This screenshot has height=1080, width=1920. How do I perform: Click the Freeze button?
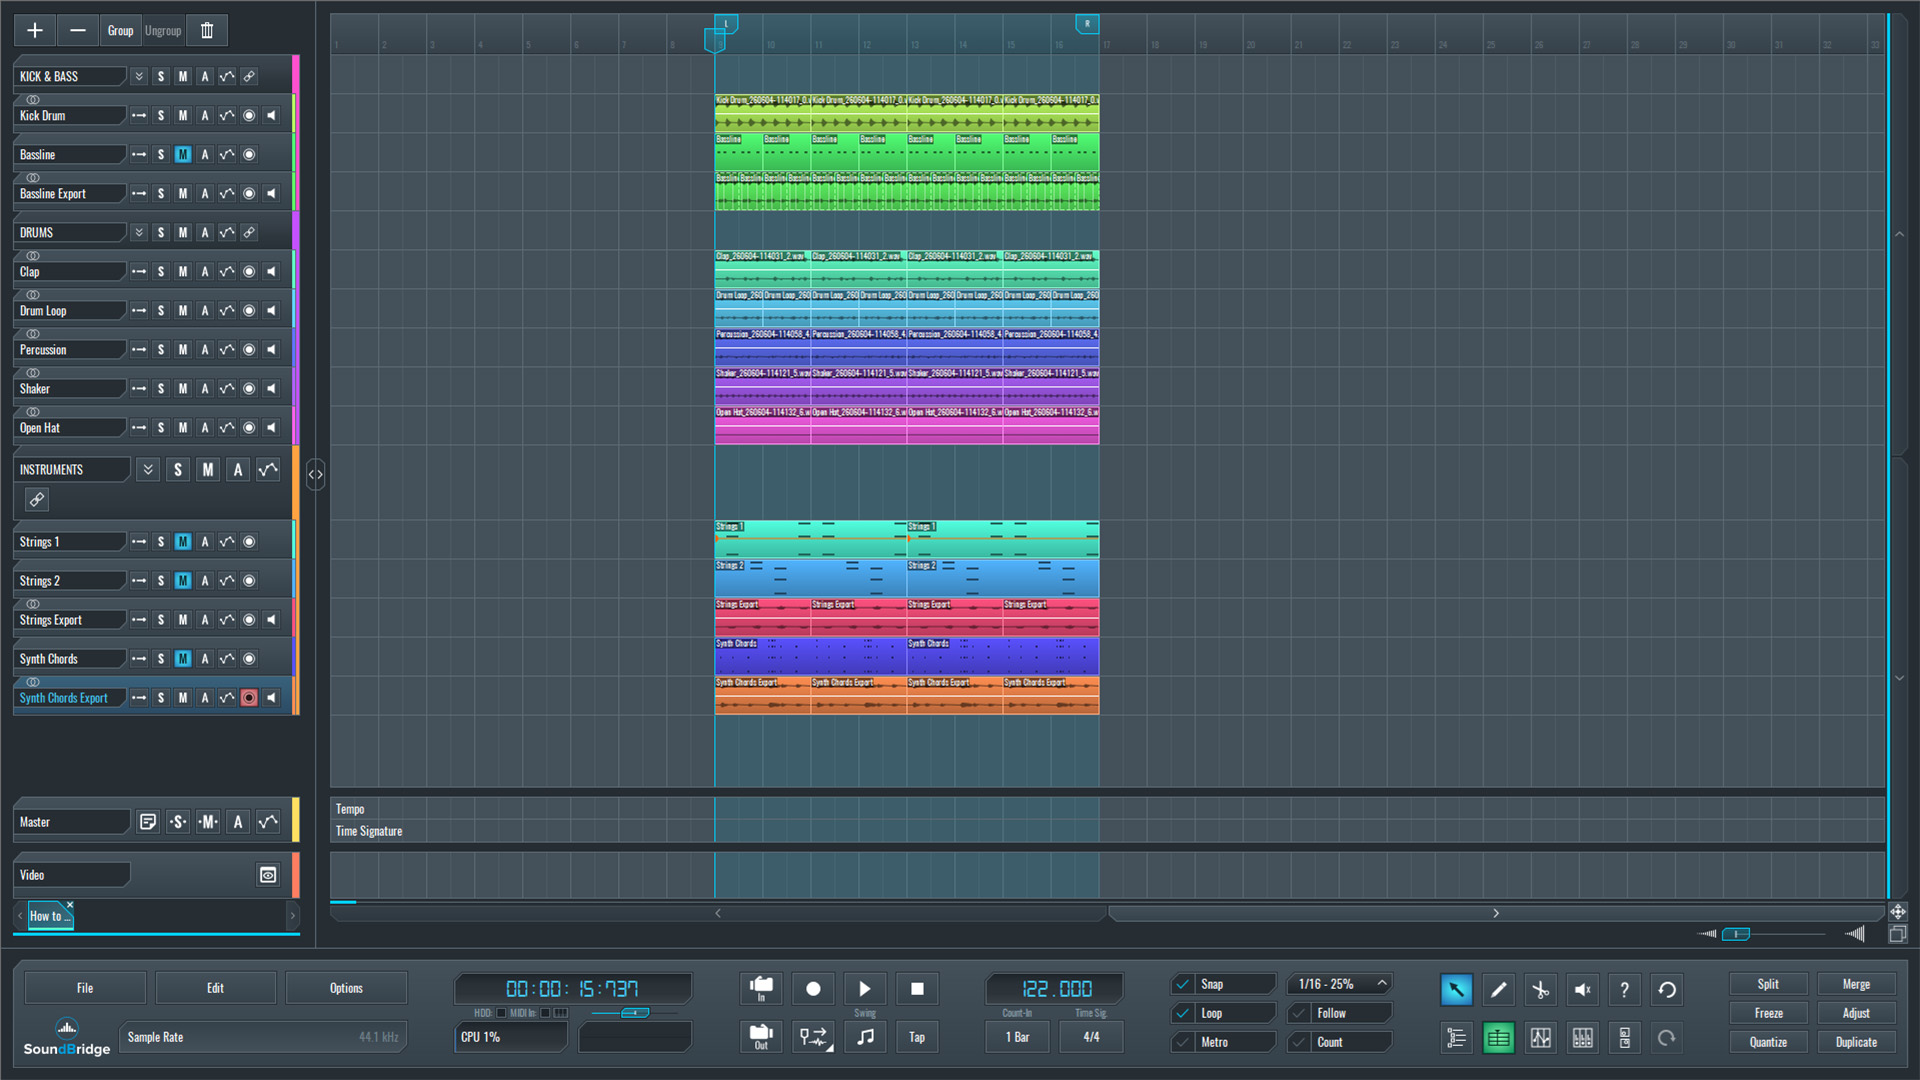click(1768, 1013)
